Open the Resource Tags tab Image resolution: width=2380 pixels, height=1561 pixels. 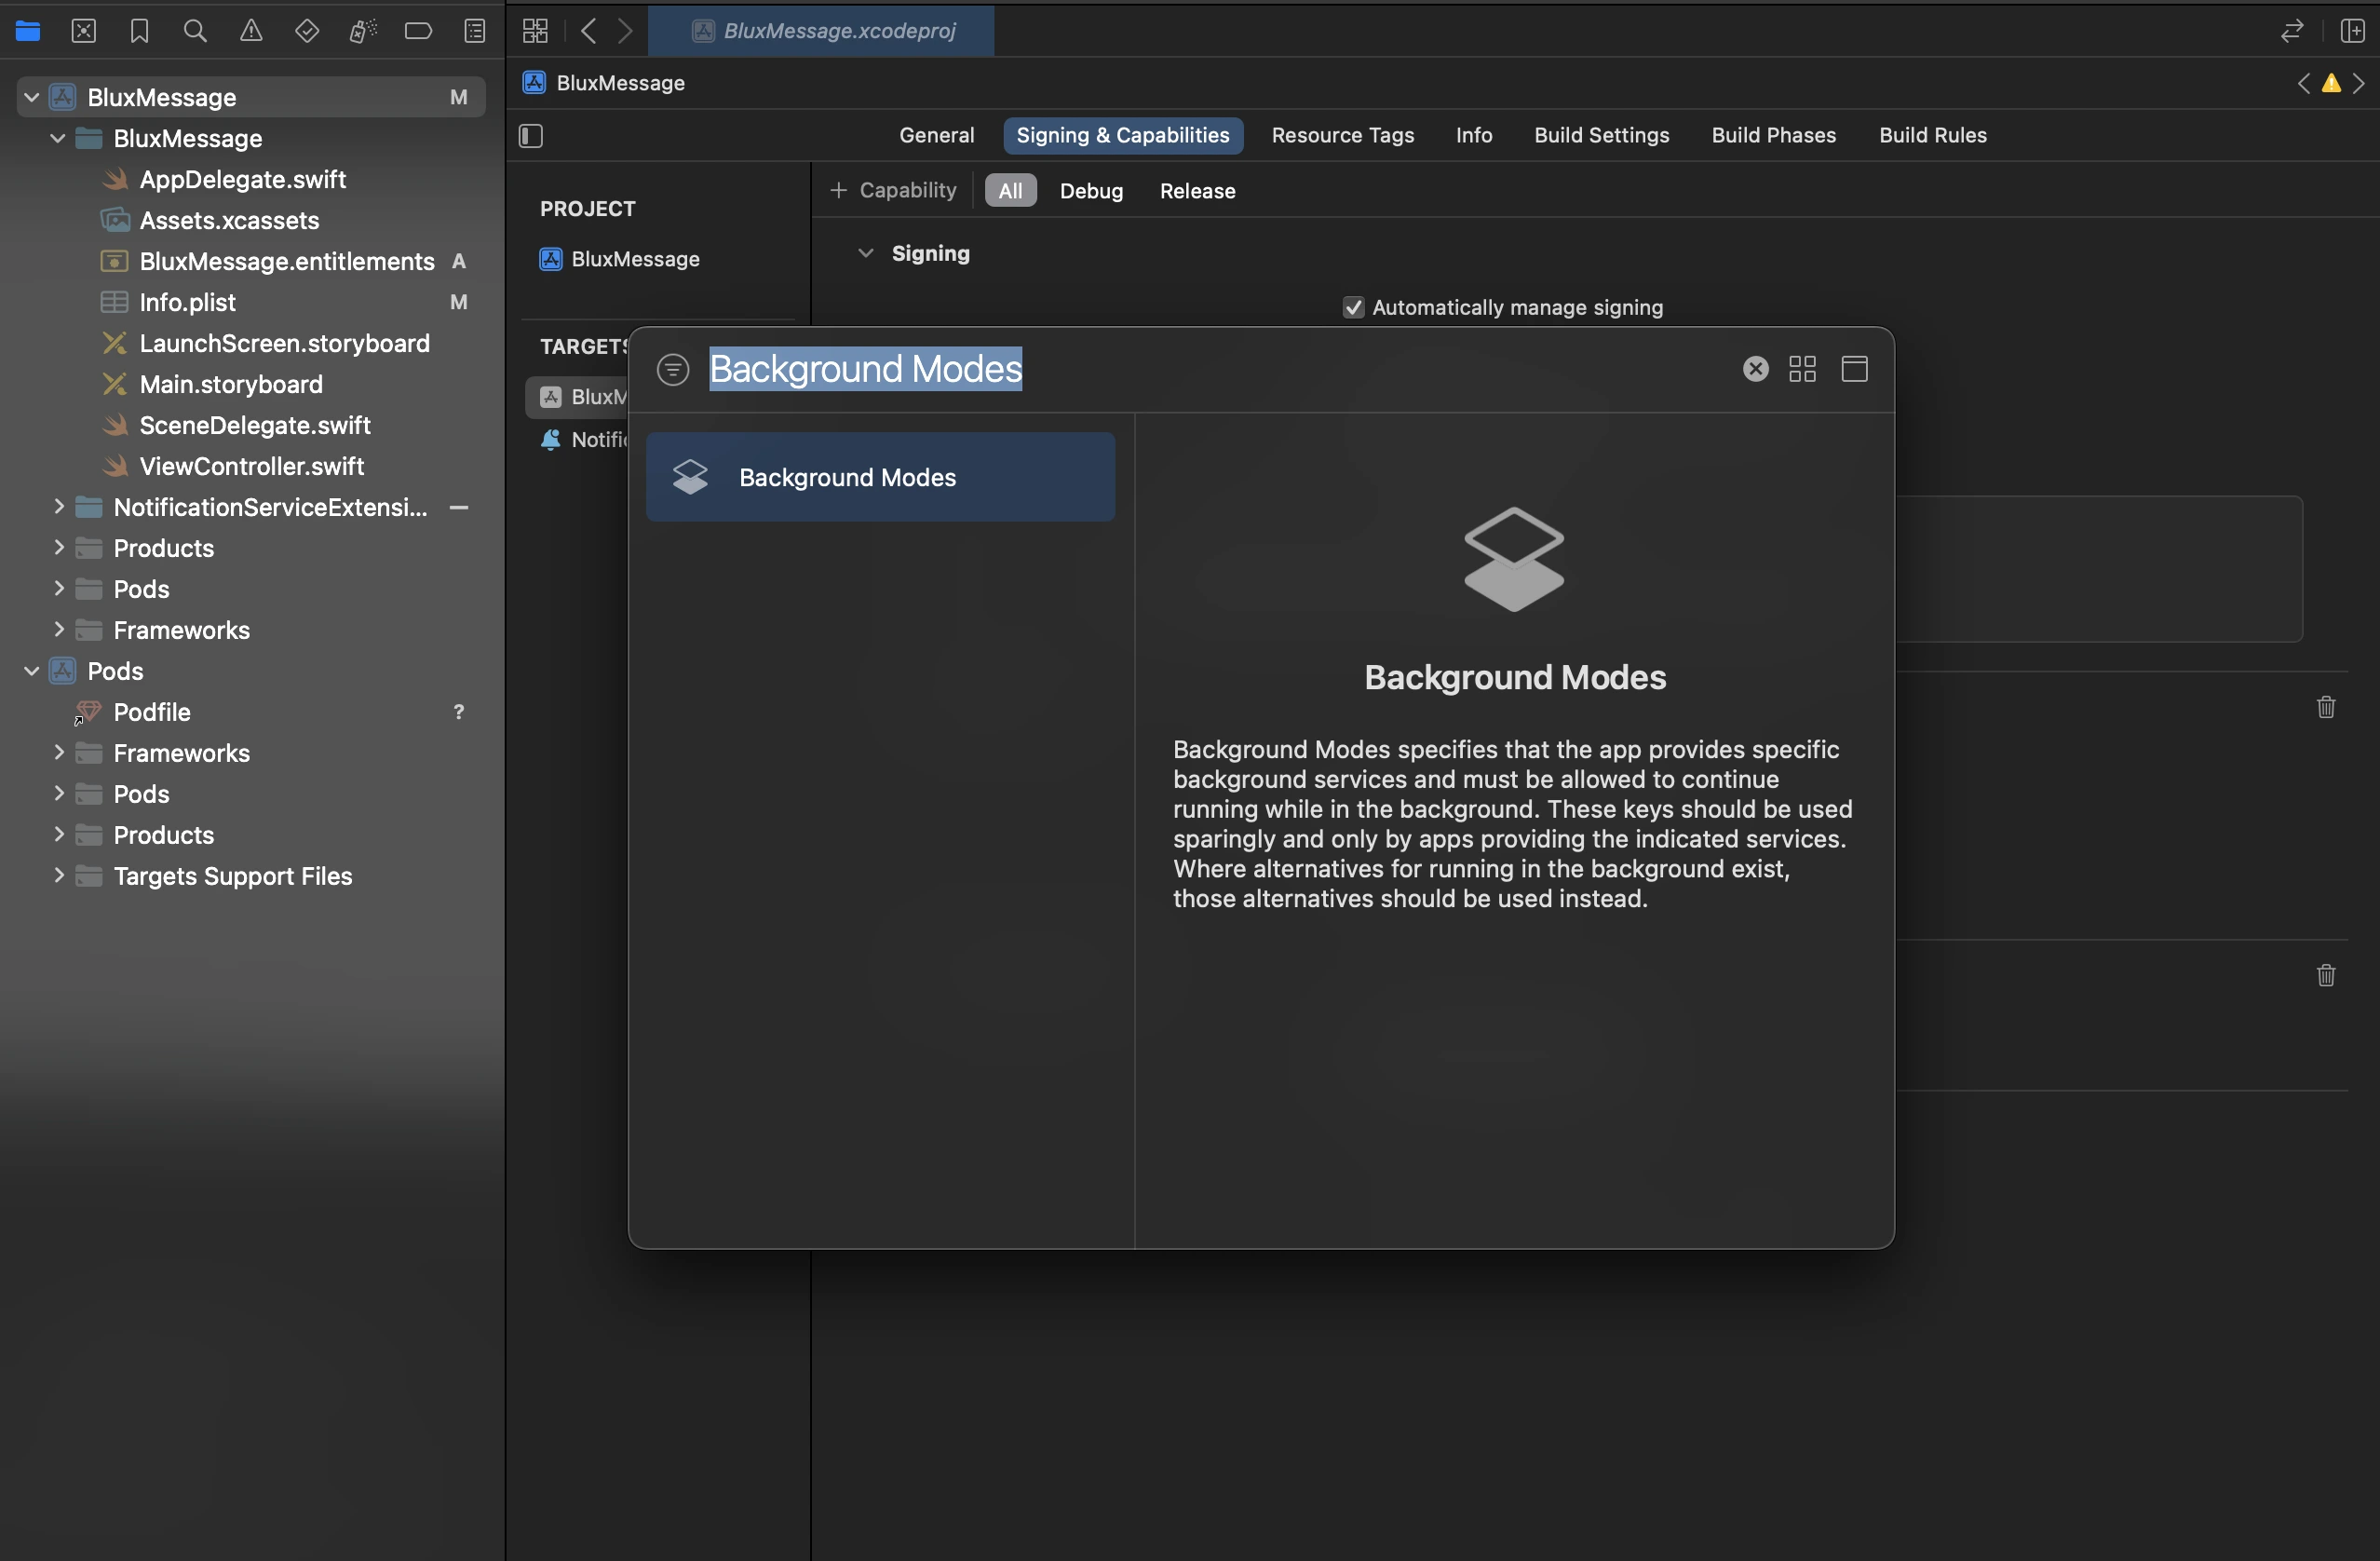pyautogui.click(x=1342, y=136)
